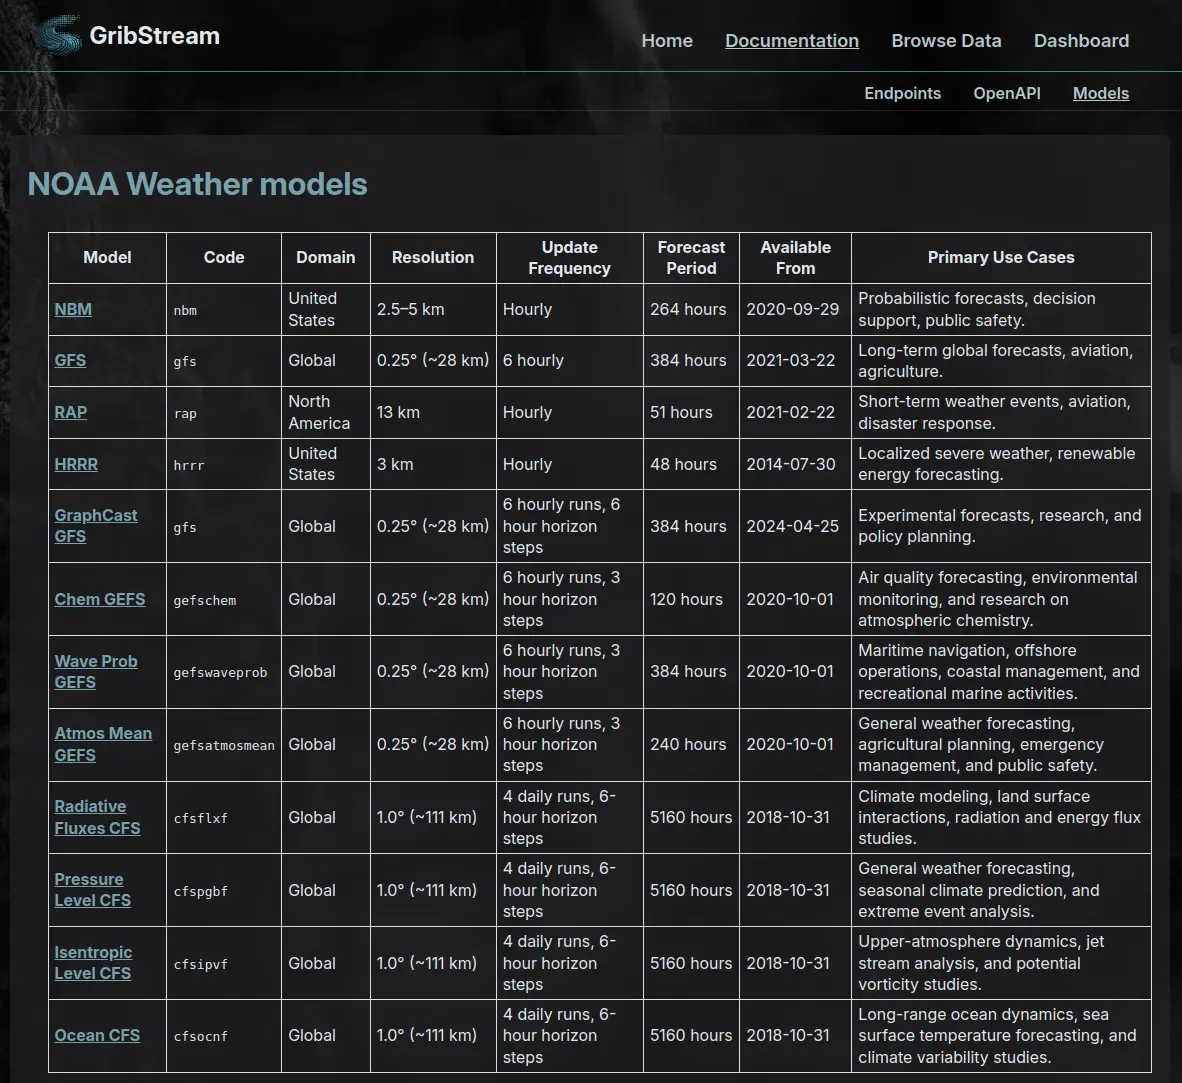Click the GribStream logo icon
The width and height of the screenshot is (1182, 1083).
coord(59,35)
